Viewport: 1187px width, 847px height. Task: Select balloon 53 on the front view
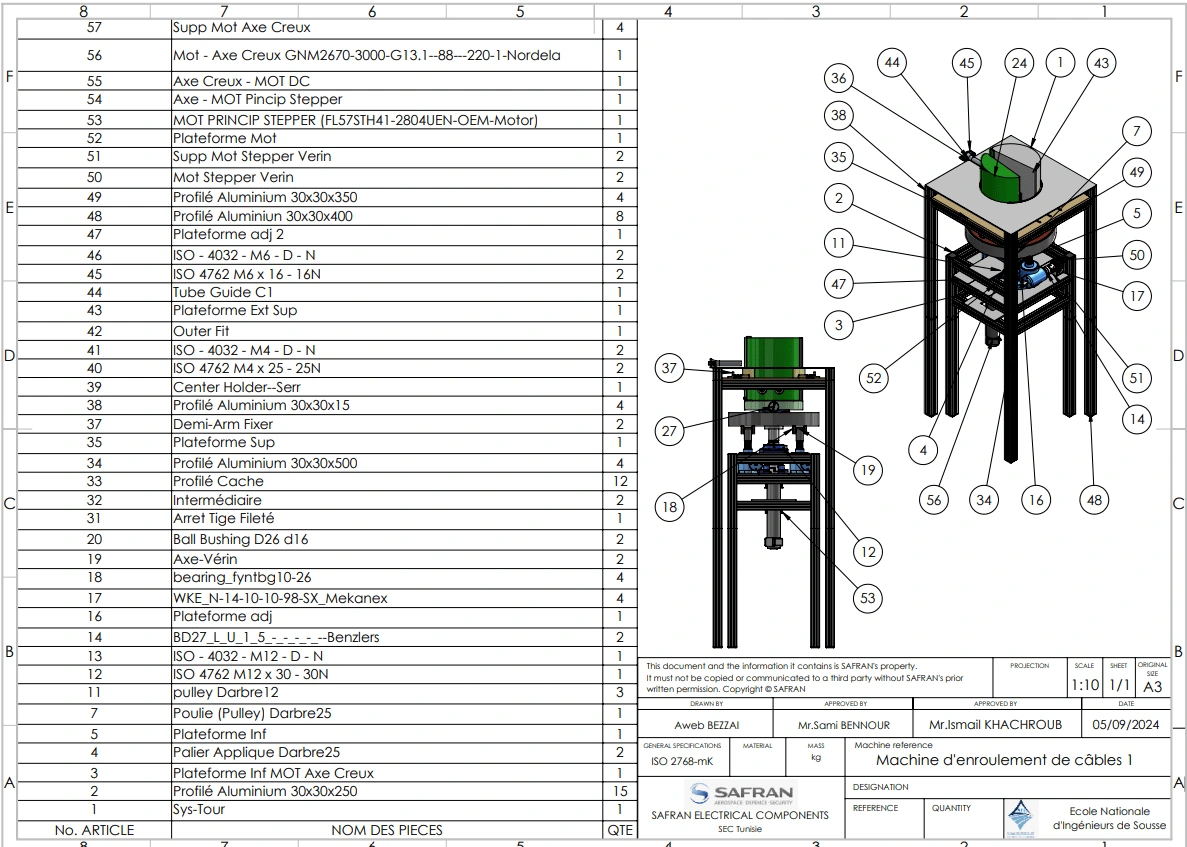click(868, 598)
